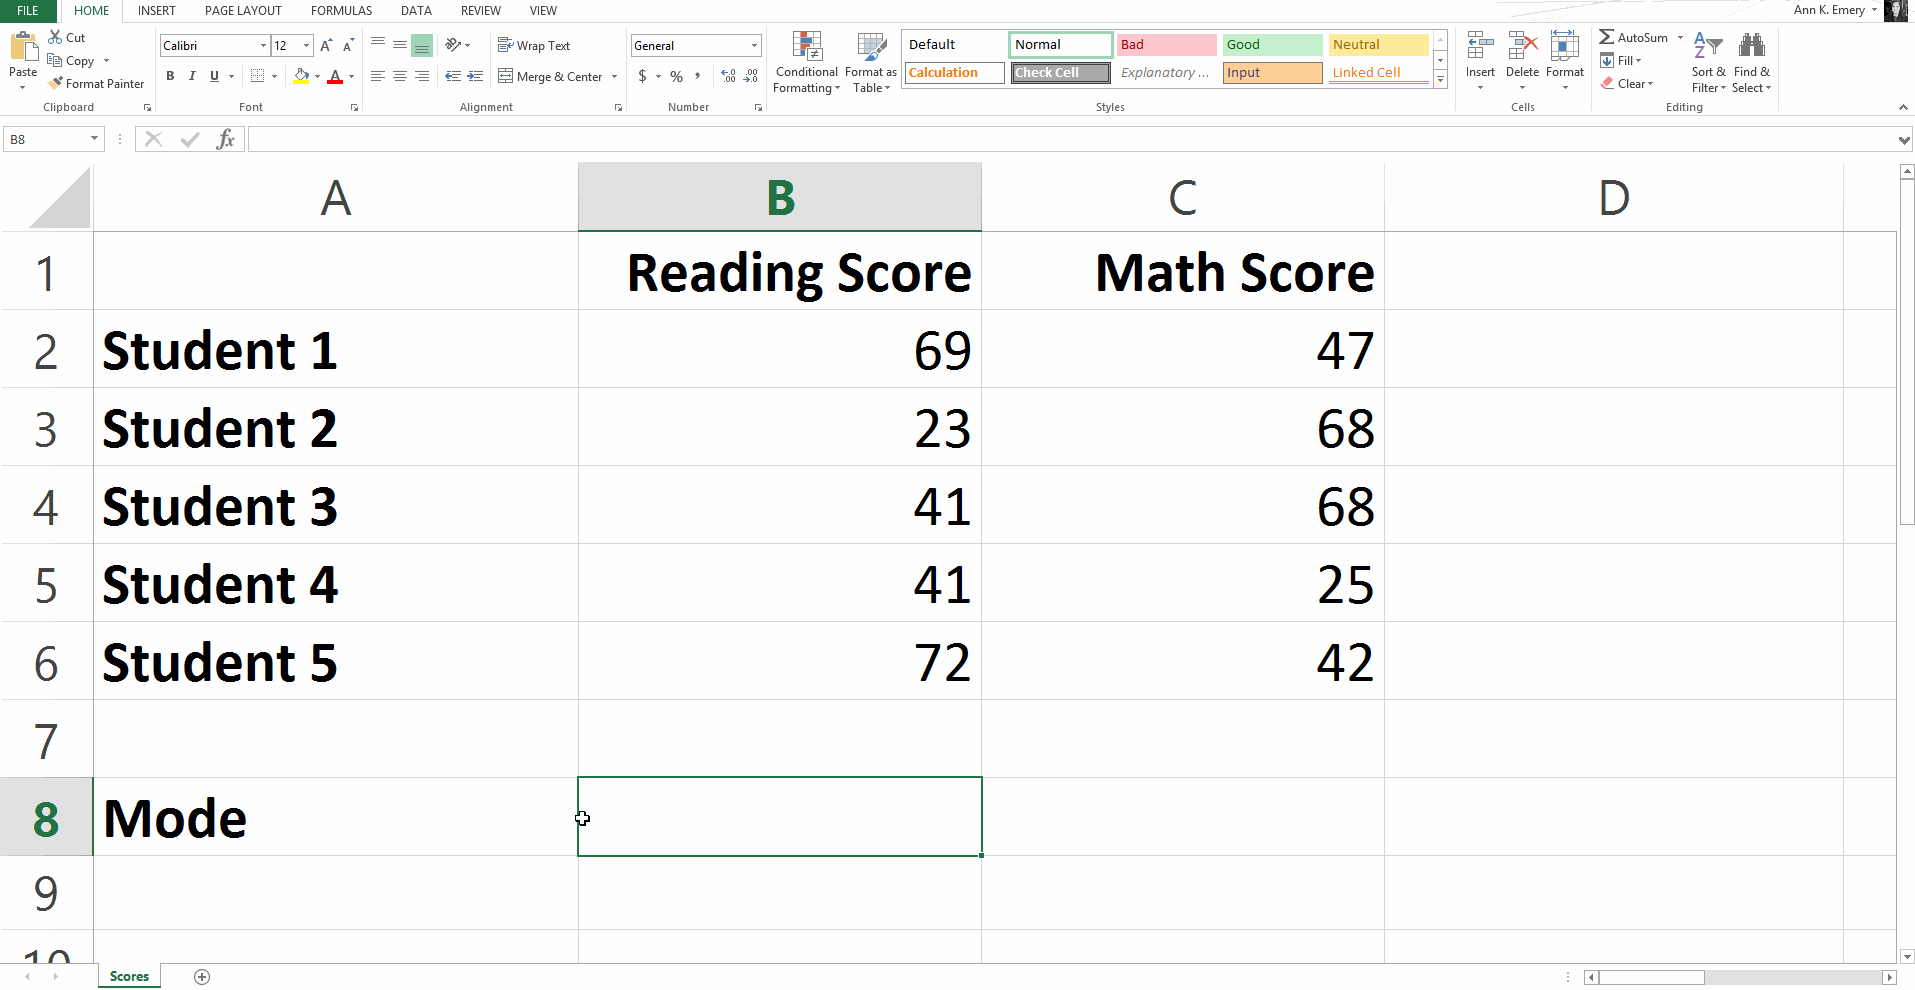1915x990 pixels.
Task: Click column C header
Action: (x=1183, y=198)
